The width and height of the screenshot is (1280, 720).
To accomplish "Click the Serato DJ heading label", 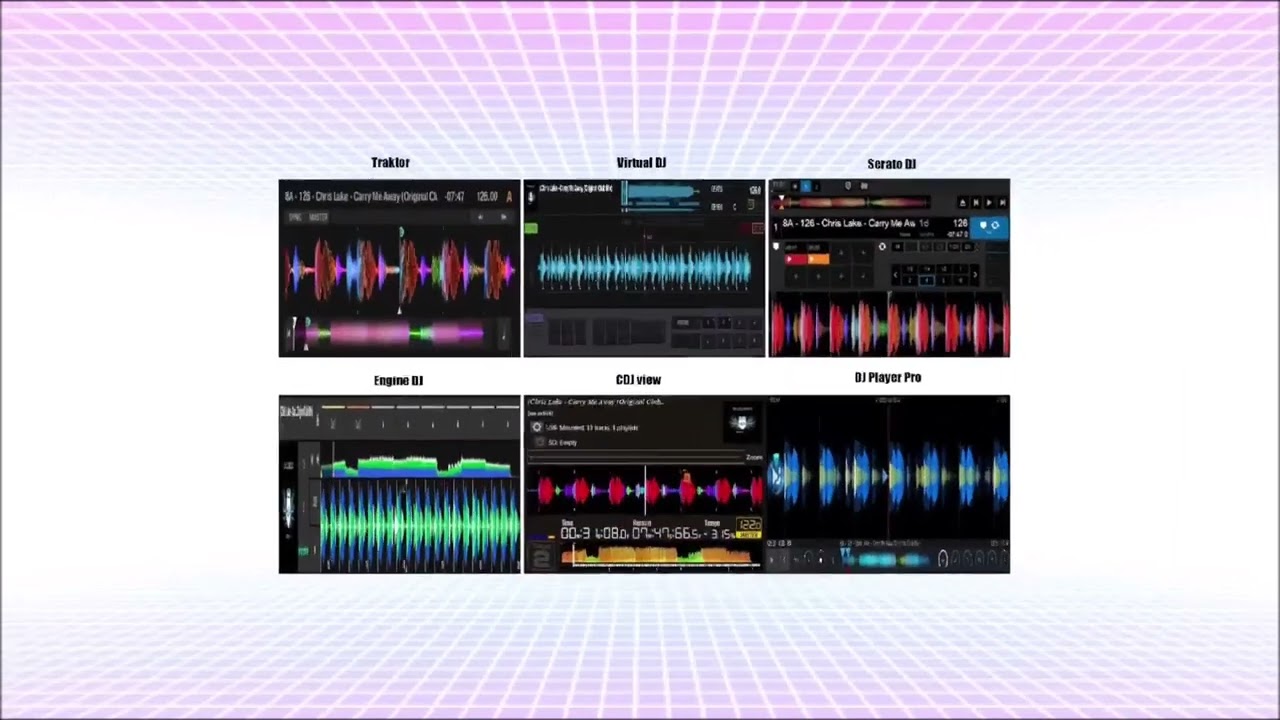I will pos(891,164).
